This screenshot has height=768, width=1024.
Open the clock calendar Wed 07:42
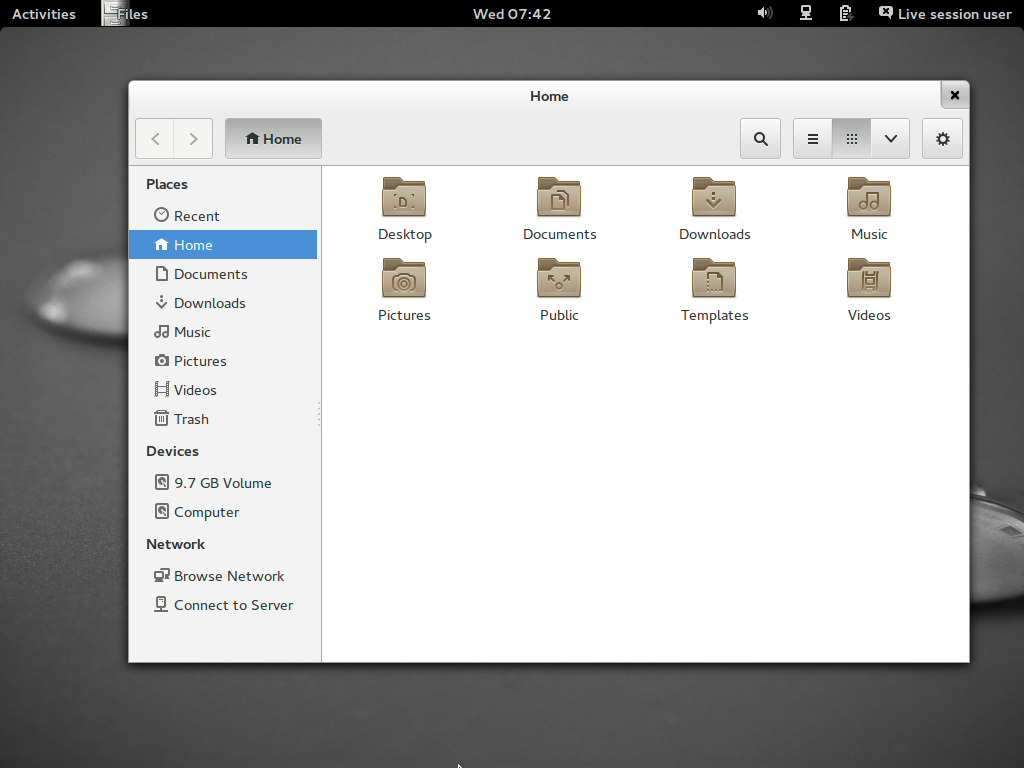[512, 14]
